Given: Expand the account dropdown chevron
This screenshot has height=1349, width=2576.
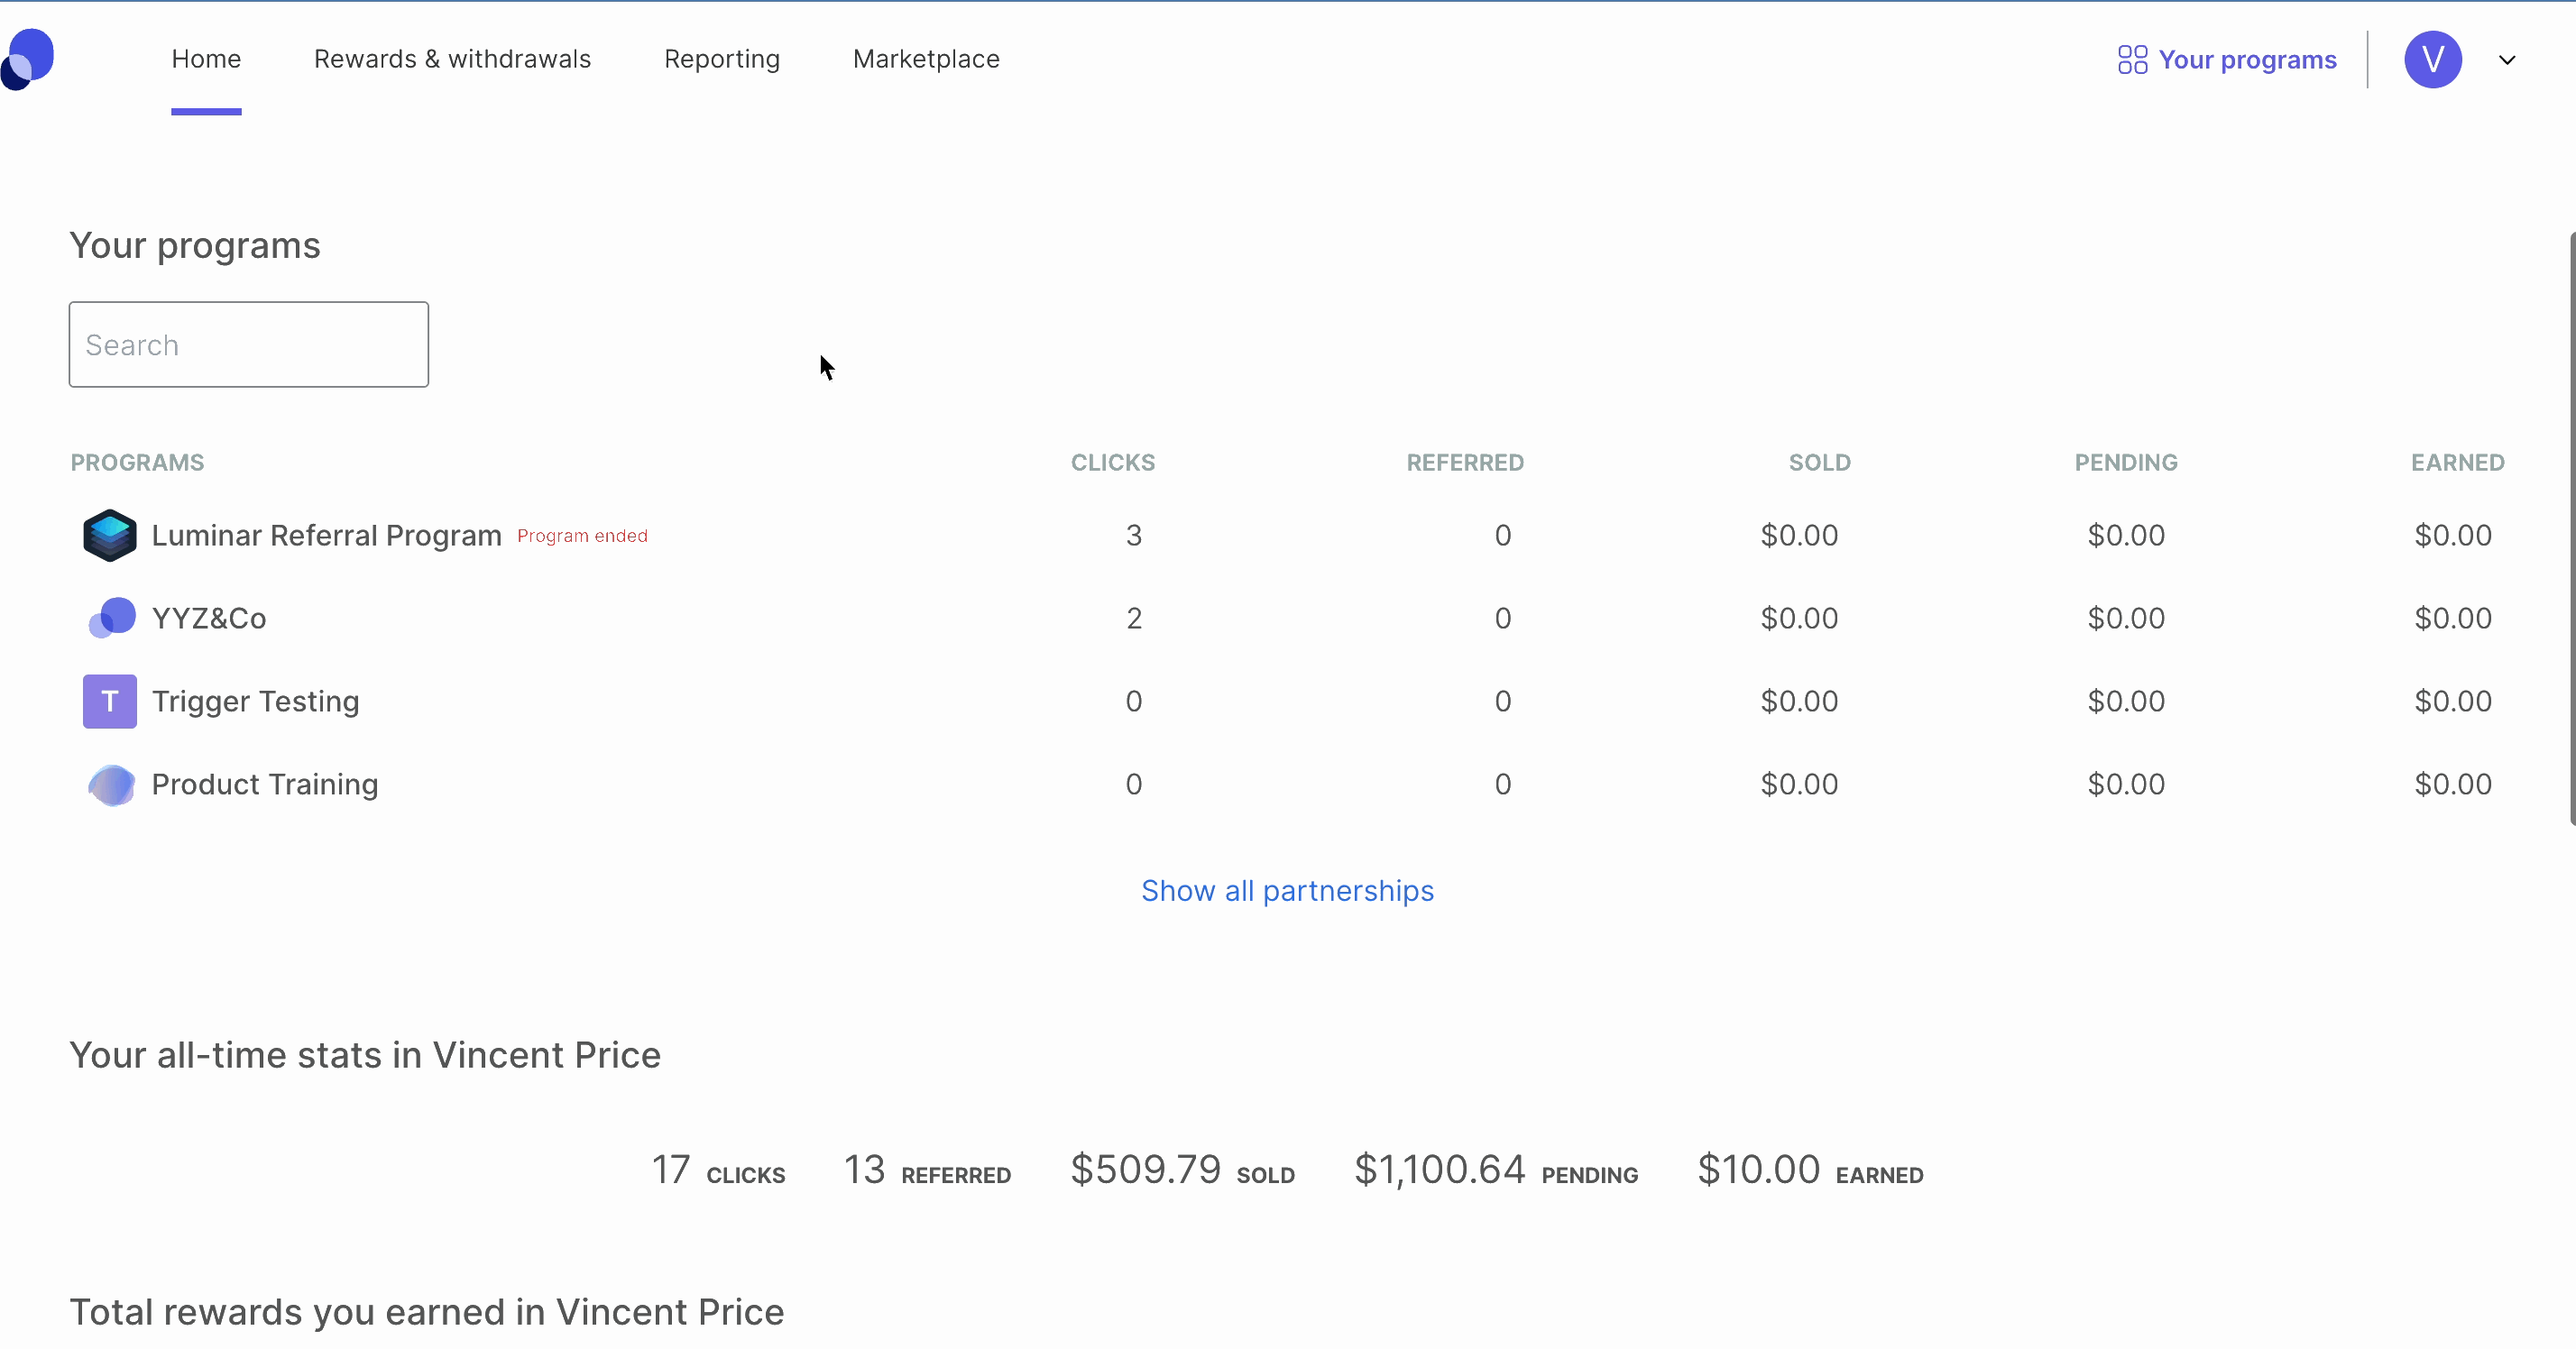Looking at the screenshot, I should pyautogui.click(x=2506, y=60).
